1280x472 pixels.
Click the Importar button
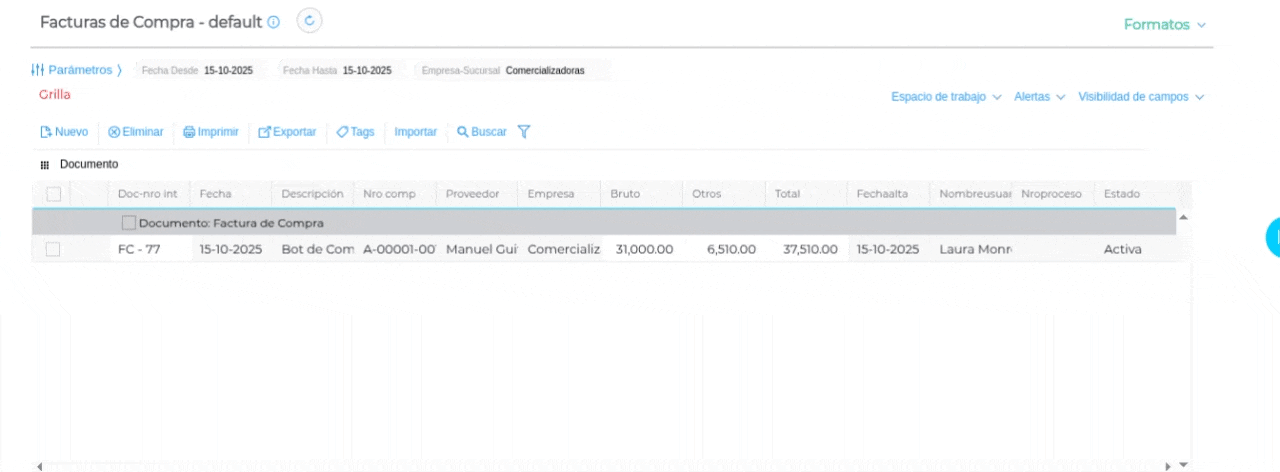[x=415, y=132]
